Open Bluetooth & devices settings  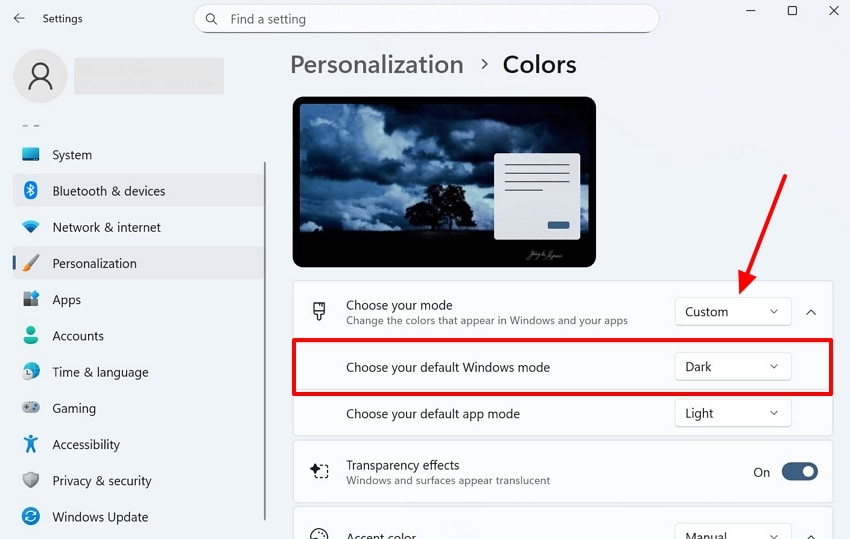[138, 190]
